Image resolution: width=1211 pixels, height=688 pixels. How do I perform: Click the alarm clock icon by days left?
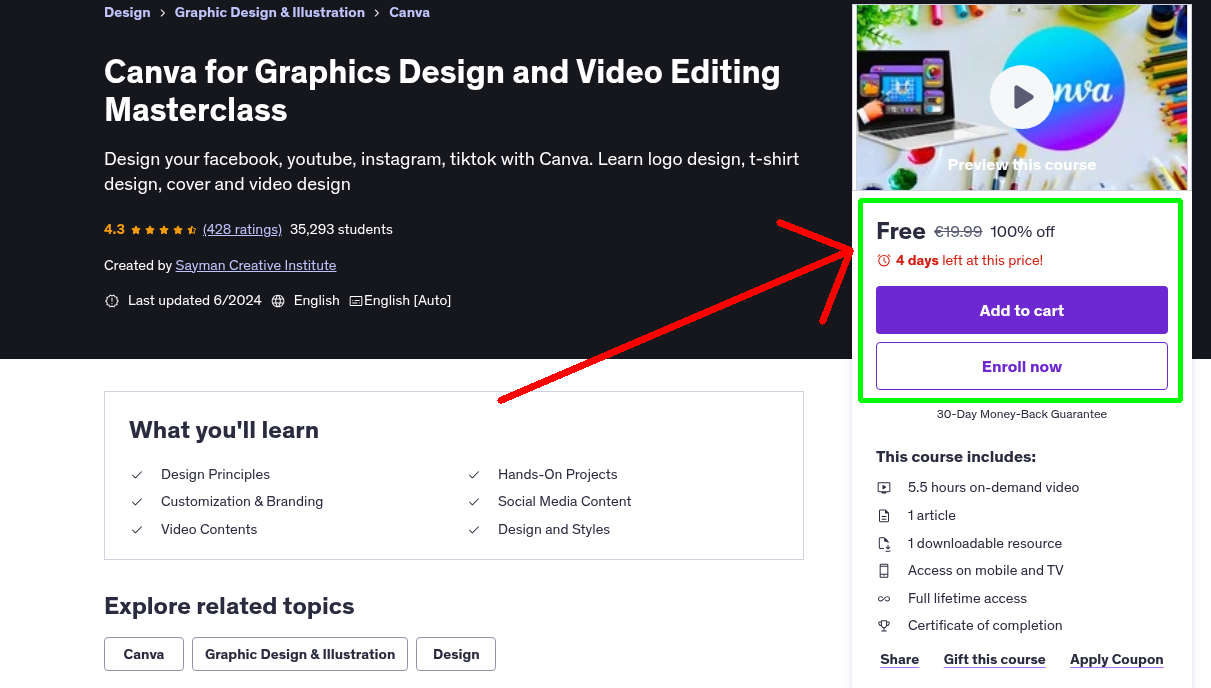[884, 260]
